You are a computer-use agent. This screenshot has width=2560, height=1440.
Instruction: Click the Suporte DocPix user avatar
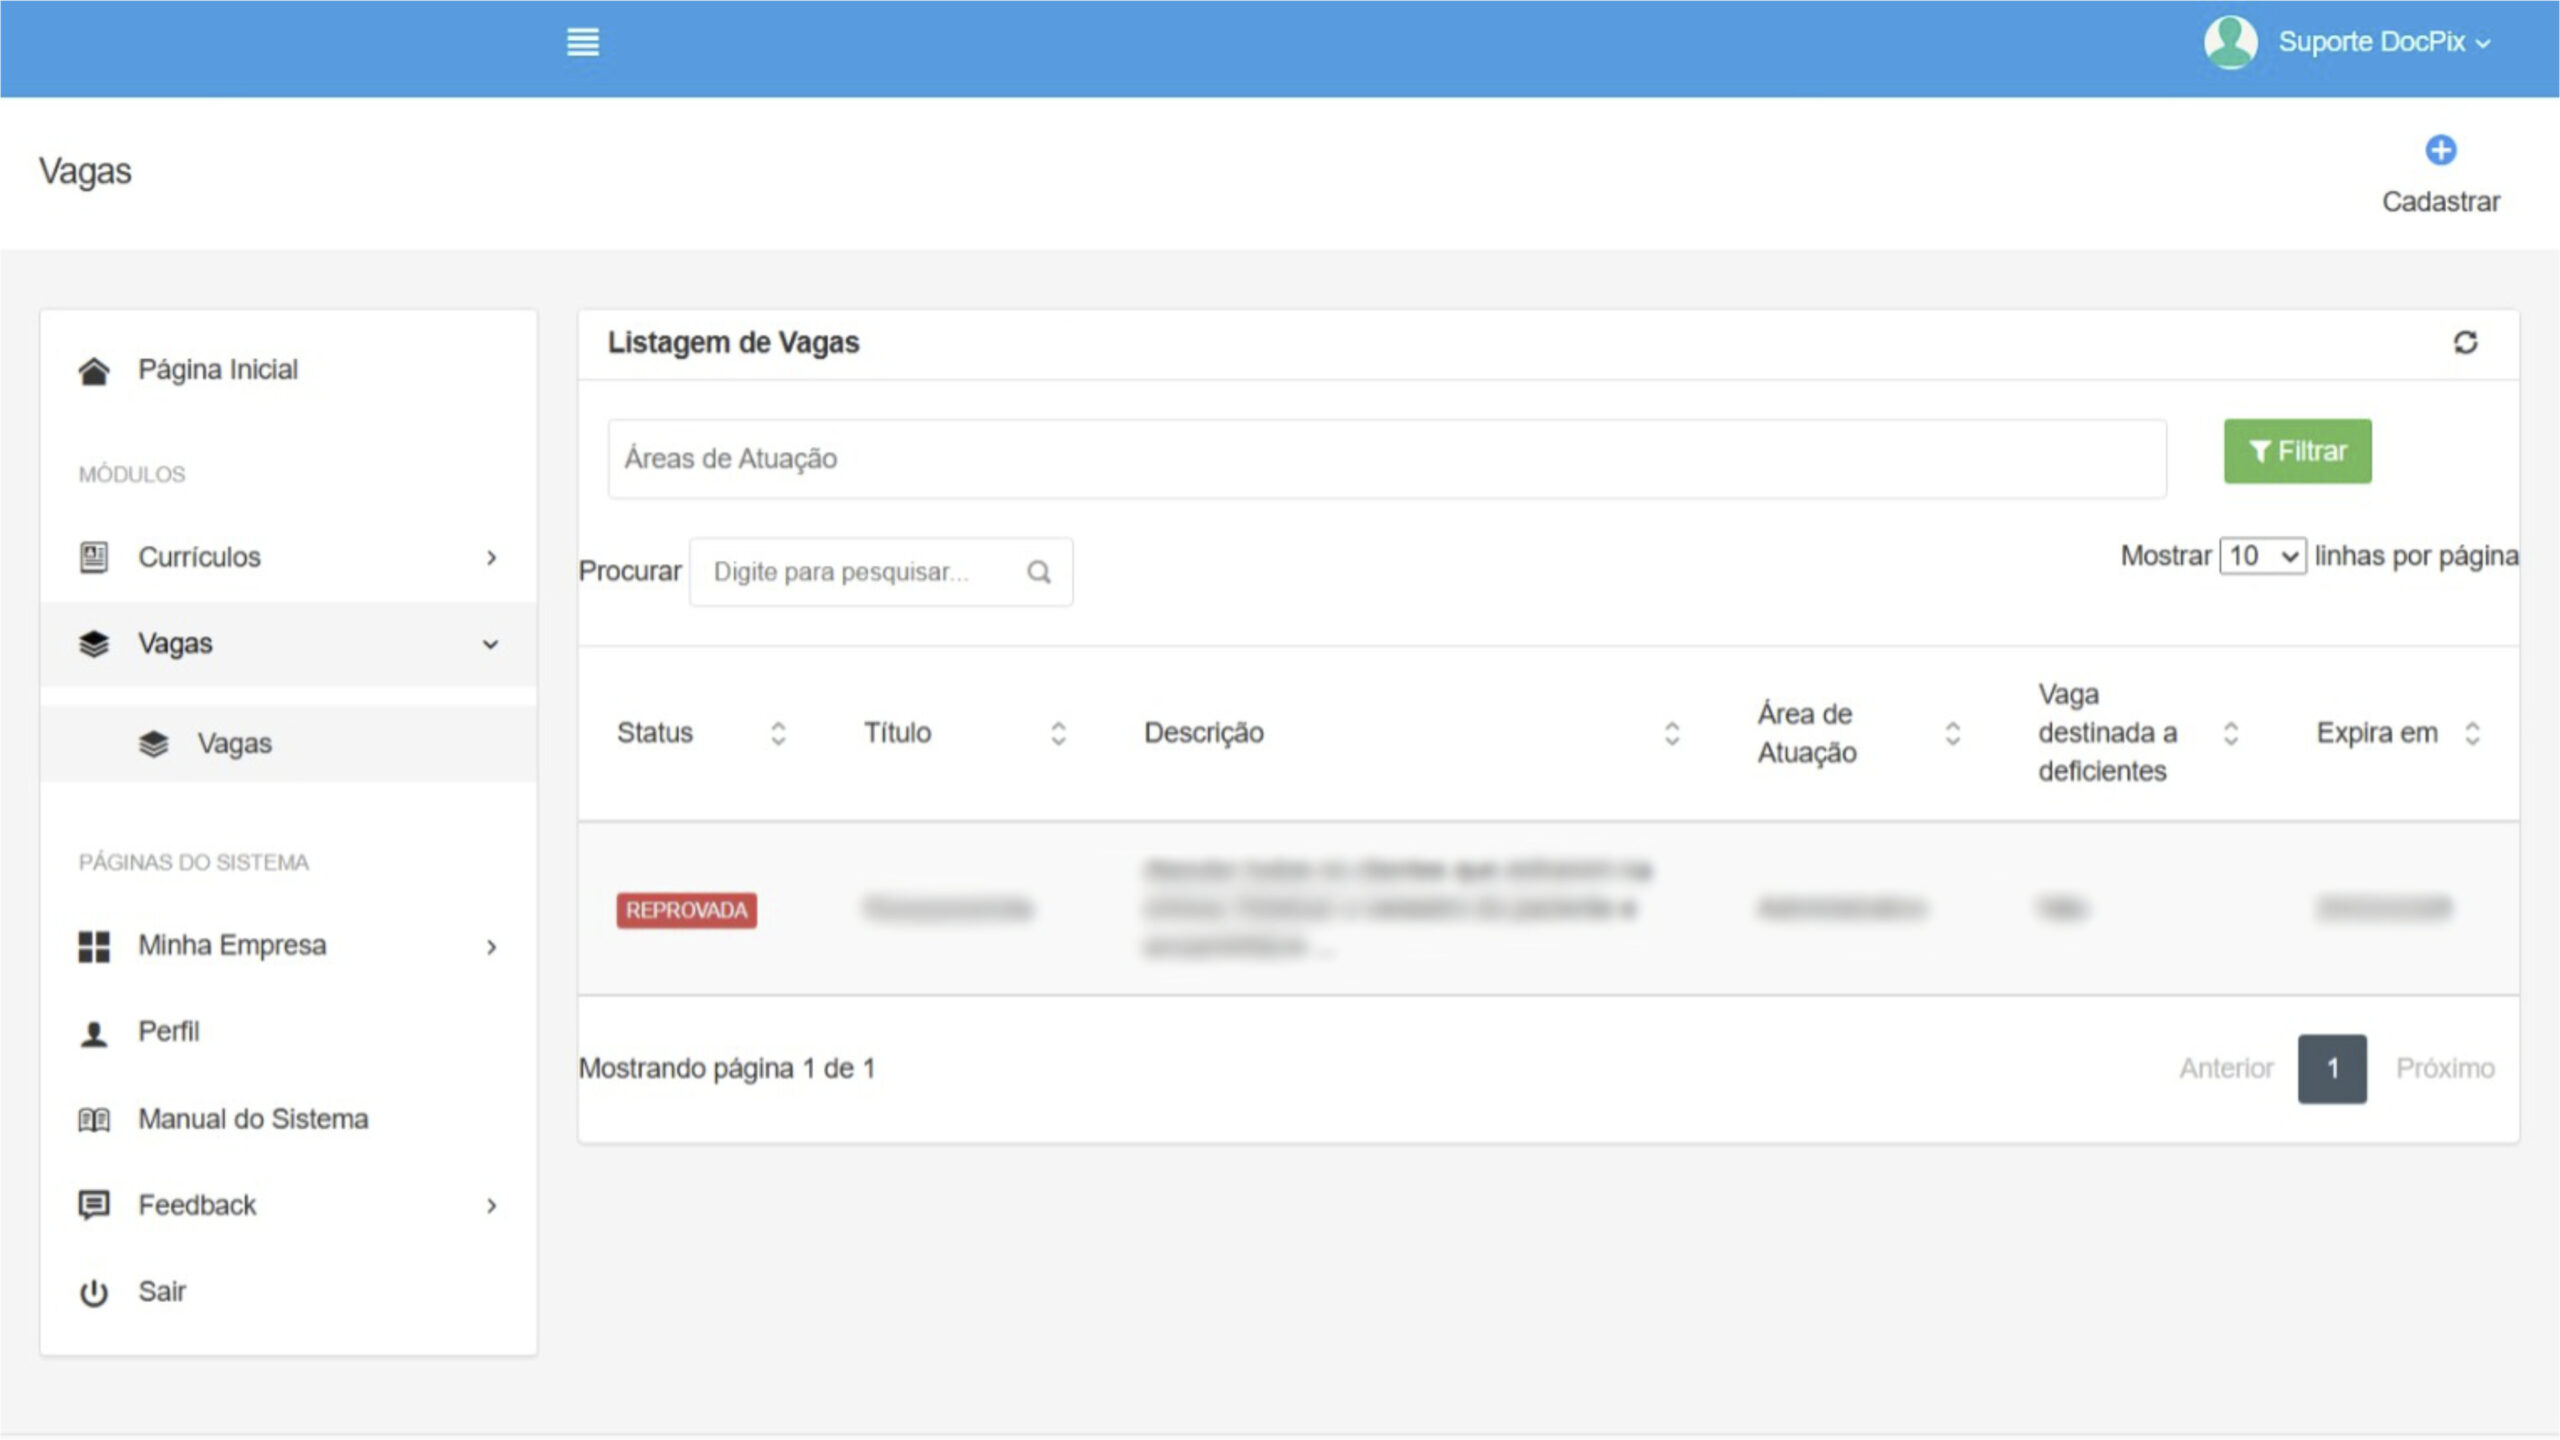[x=2230, y=42]
